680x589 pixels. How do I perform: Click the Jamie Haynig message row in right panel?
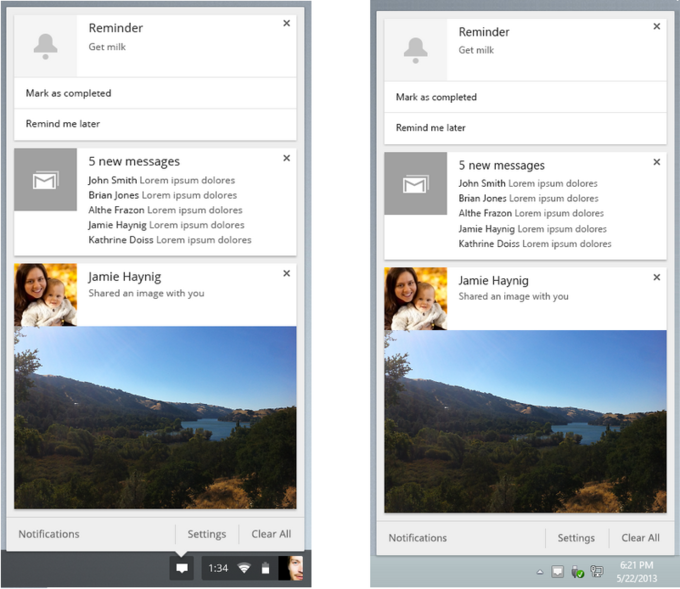(533, 229)
